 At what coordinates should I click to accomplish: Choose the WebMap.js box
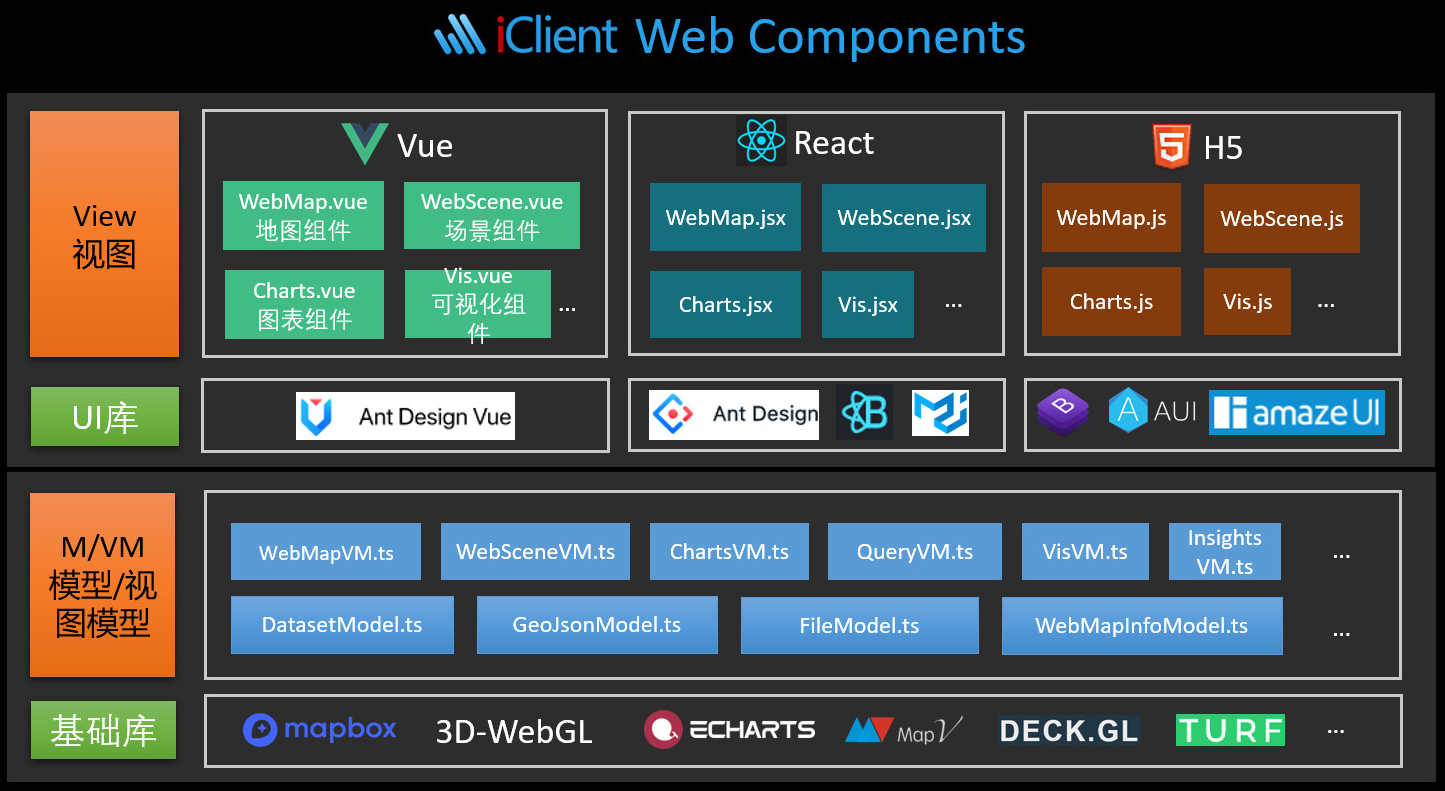click(x=1111, y=217)
